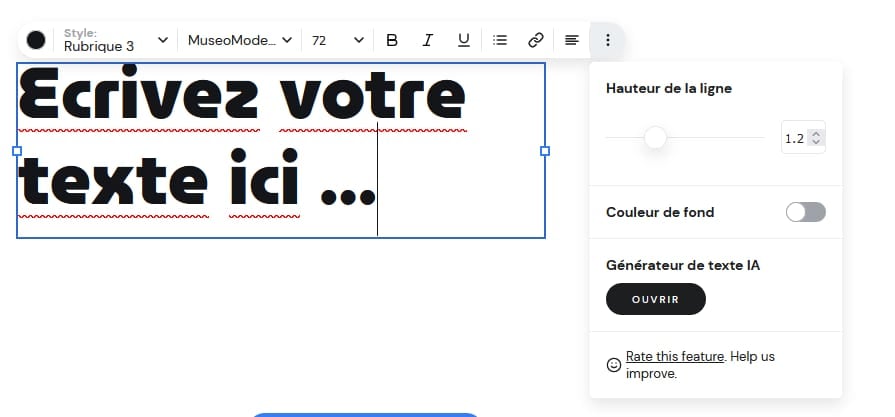Apply italic formatting to text

click(x=428, y=40)
